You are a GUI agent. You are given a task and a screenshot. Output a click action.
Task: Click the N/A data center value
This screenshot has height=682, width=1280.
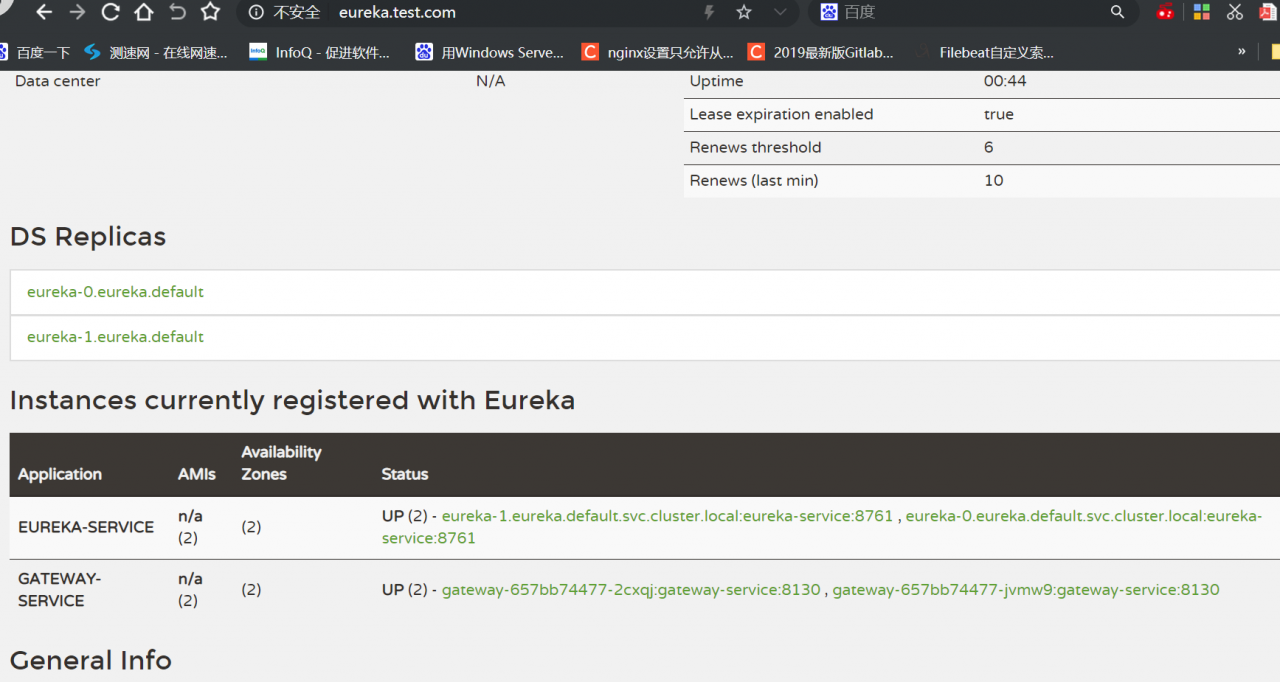(490, 81)
